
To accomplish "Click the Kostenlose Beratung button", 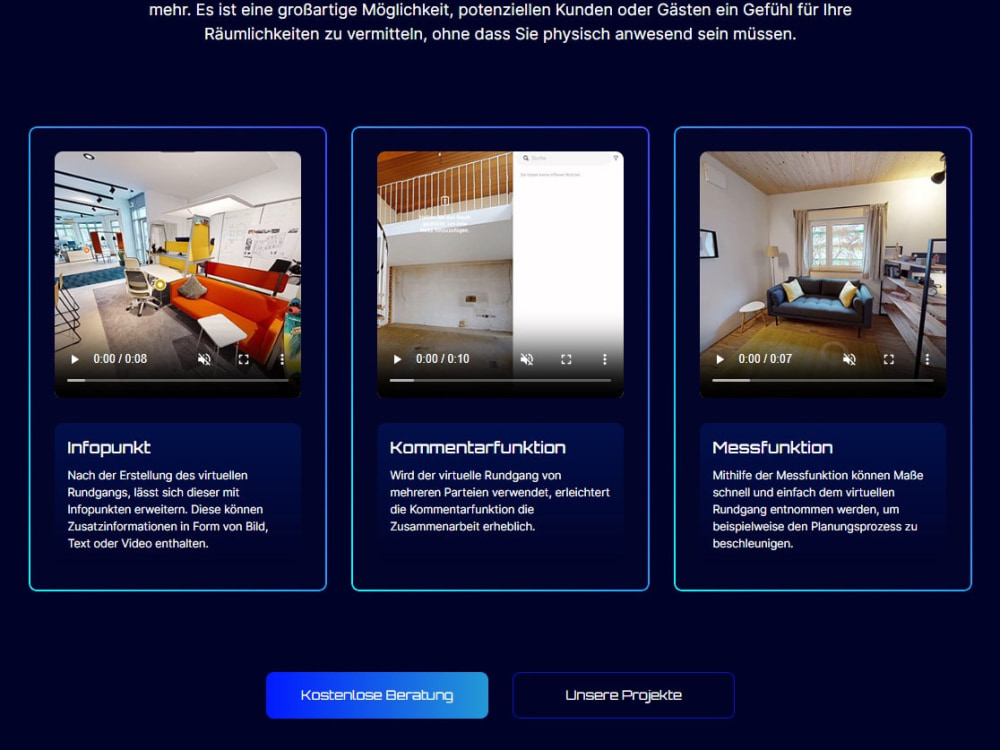I will [377, 695].
